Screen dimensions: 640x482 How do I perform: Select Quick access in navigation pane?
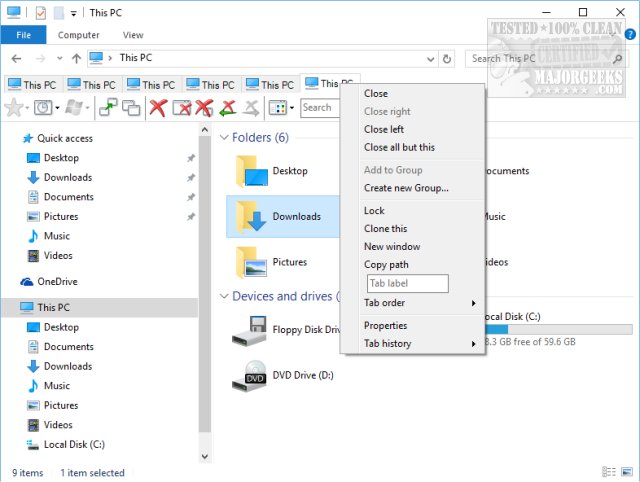coord(64,138)
